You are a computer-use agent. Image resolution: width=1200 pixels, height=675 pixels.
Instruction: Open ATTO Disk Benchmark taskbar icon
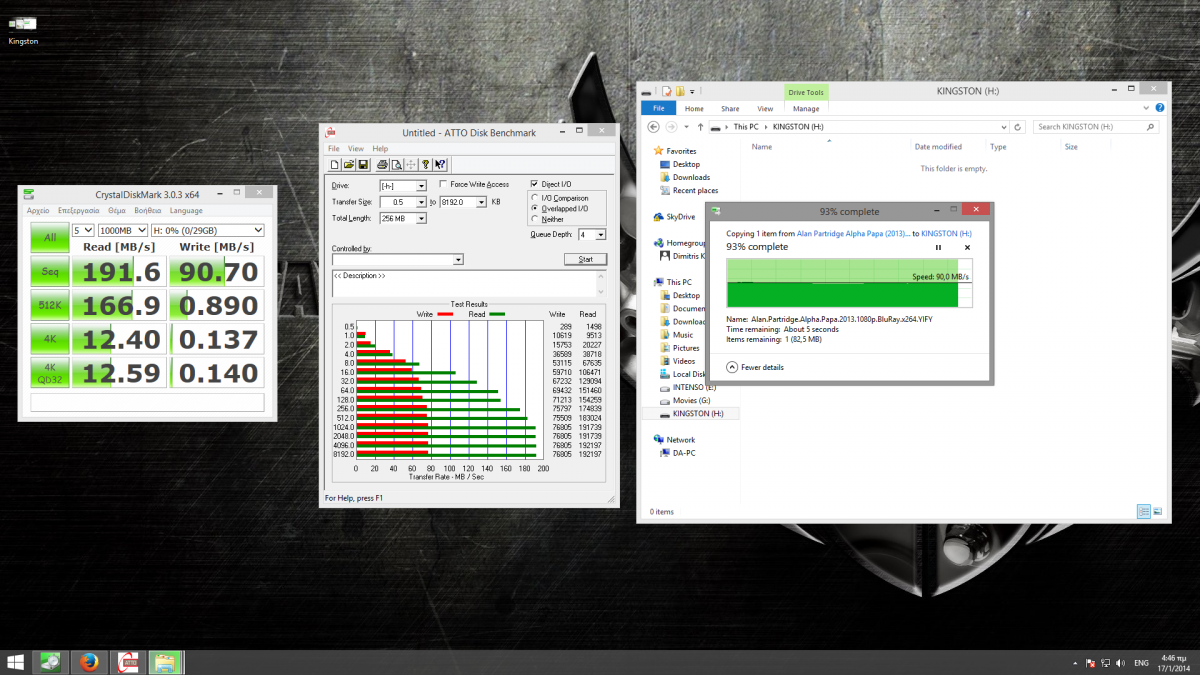pos(127,662)
